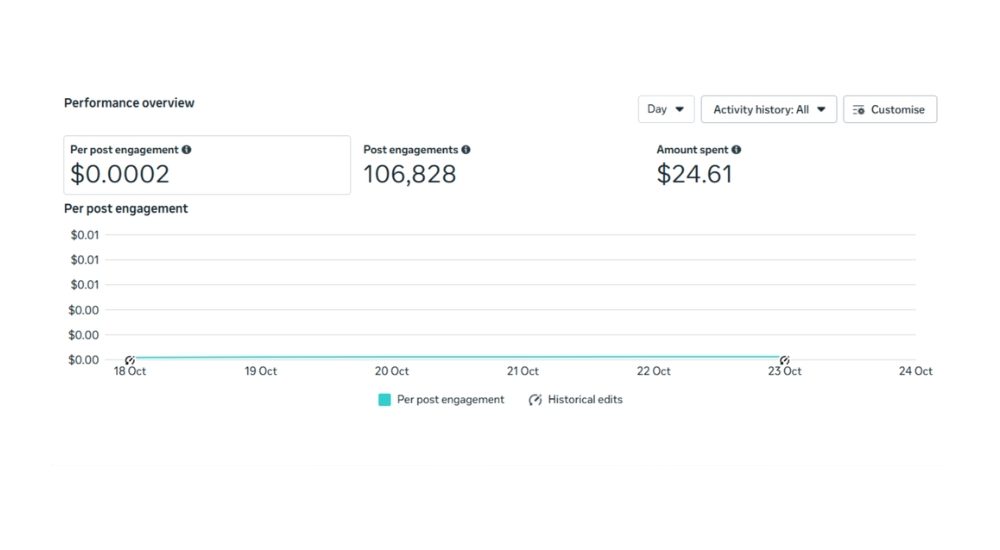The width and height of the screenshot is (1000, 550).
Task: Toggle Historical edits text in chart legend
Action: tap(585, 400)
